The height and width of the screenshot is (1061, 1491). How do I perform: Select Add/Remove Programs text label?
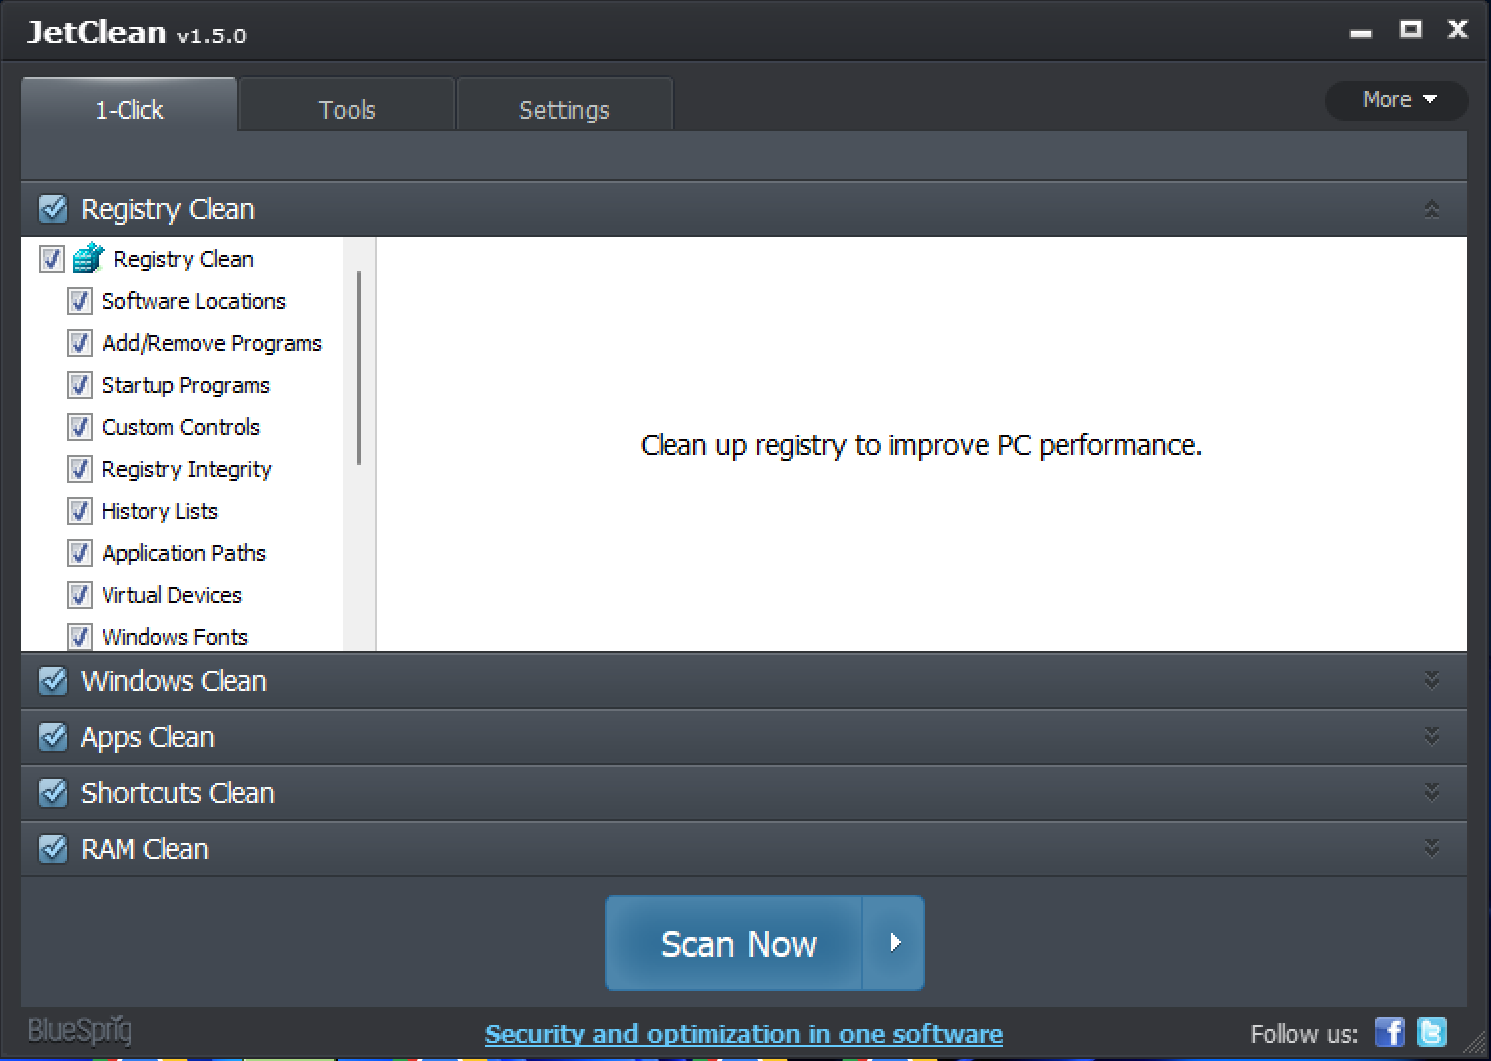tap(212, 343)
